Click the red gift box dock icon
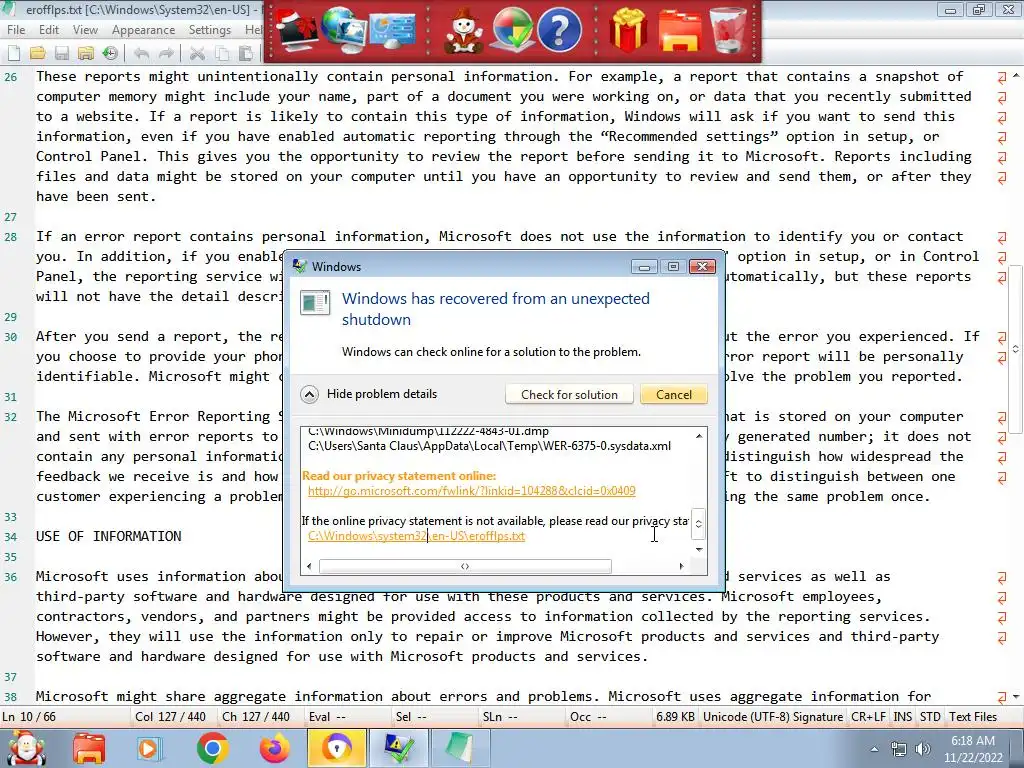 coord(628,29)
